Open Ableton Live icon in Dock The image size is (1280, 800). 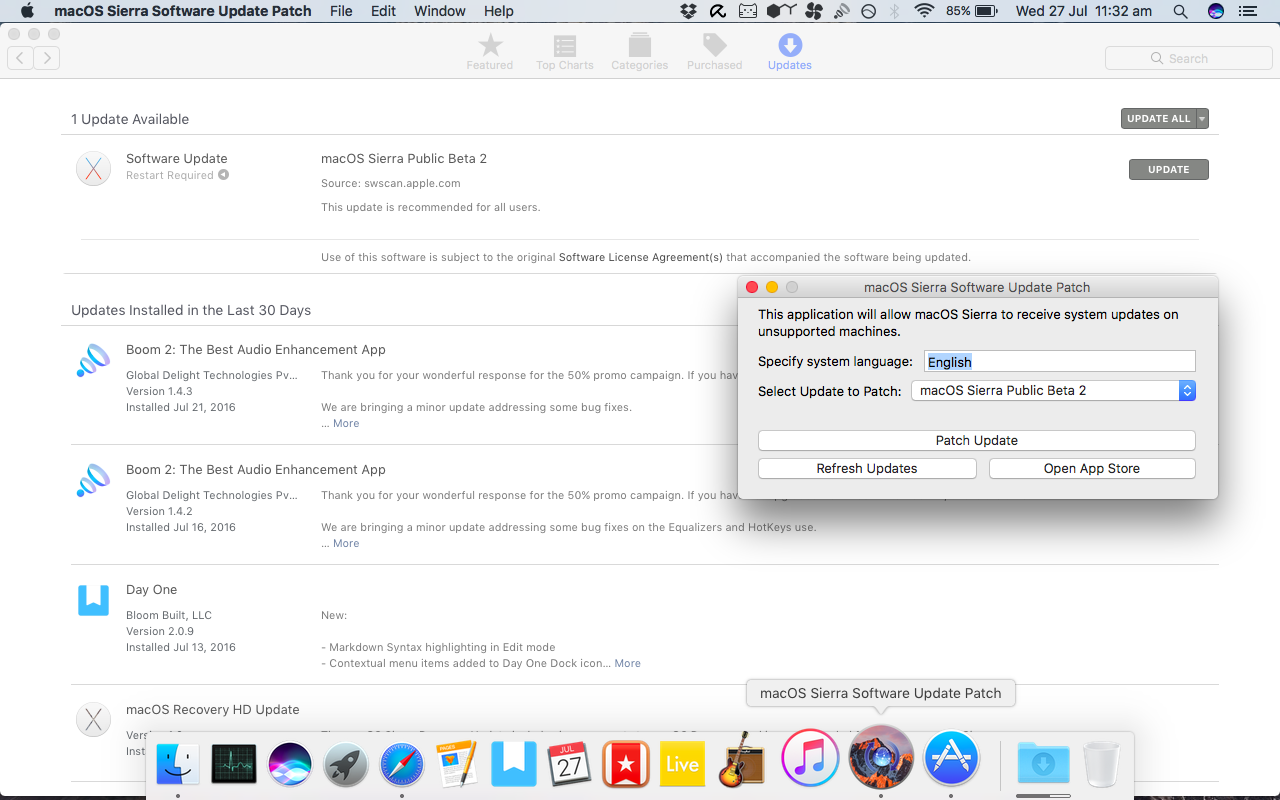tap(681, 765)
